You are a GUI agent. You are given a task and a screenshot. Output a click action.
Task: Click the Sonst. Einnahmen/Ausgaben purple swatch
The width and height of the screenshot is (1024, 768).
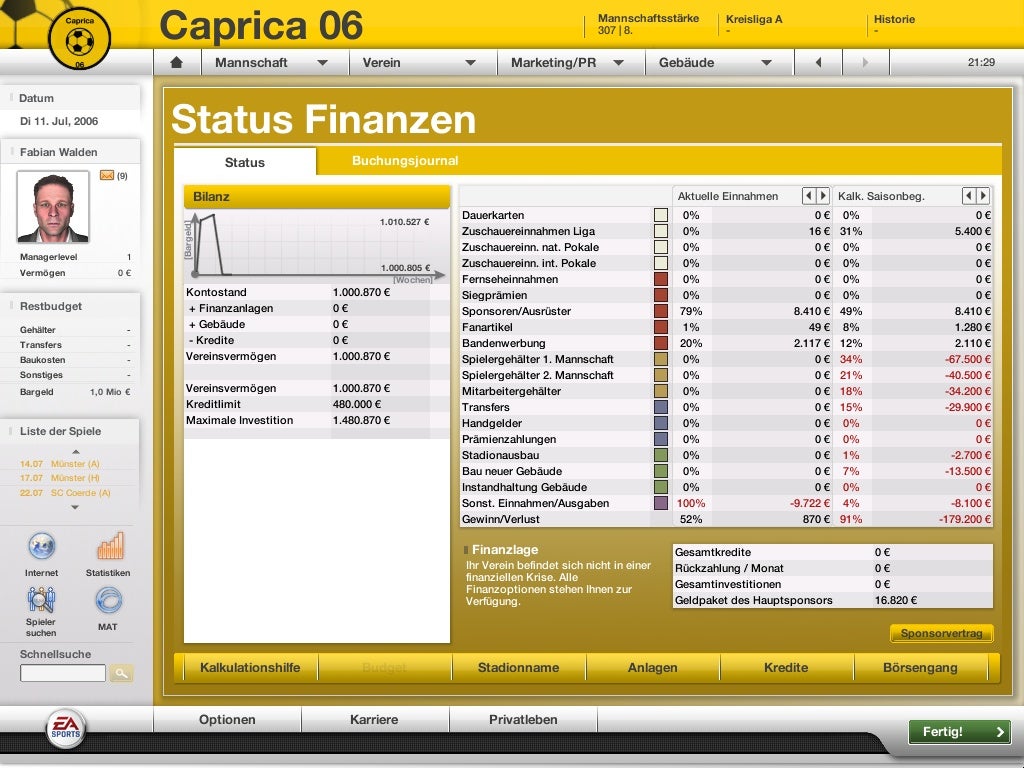coord(661,503)
